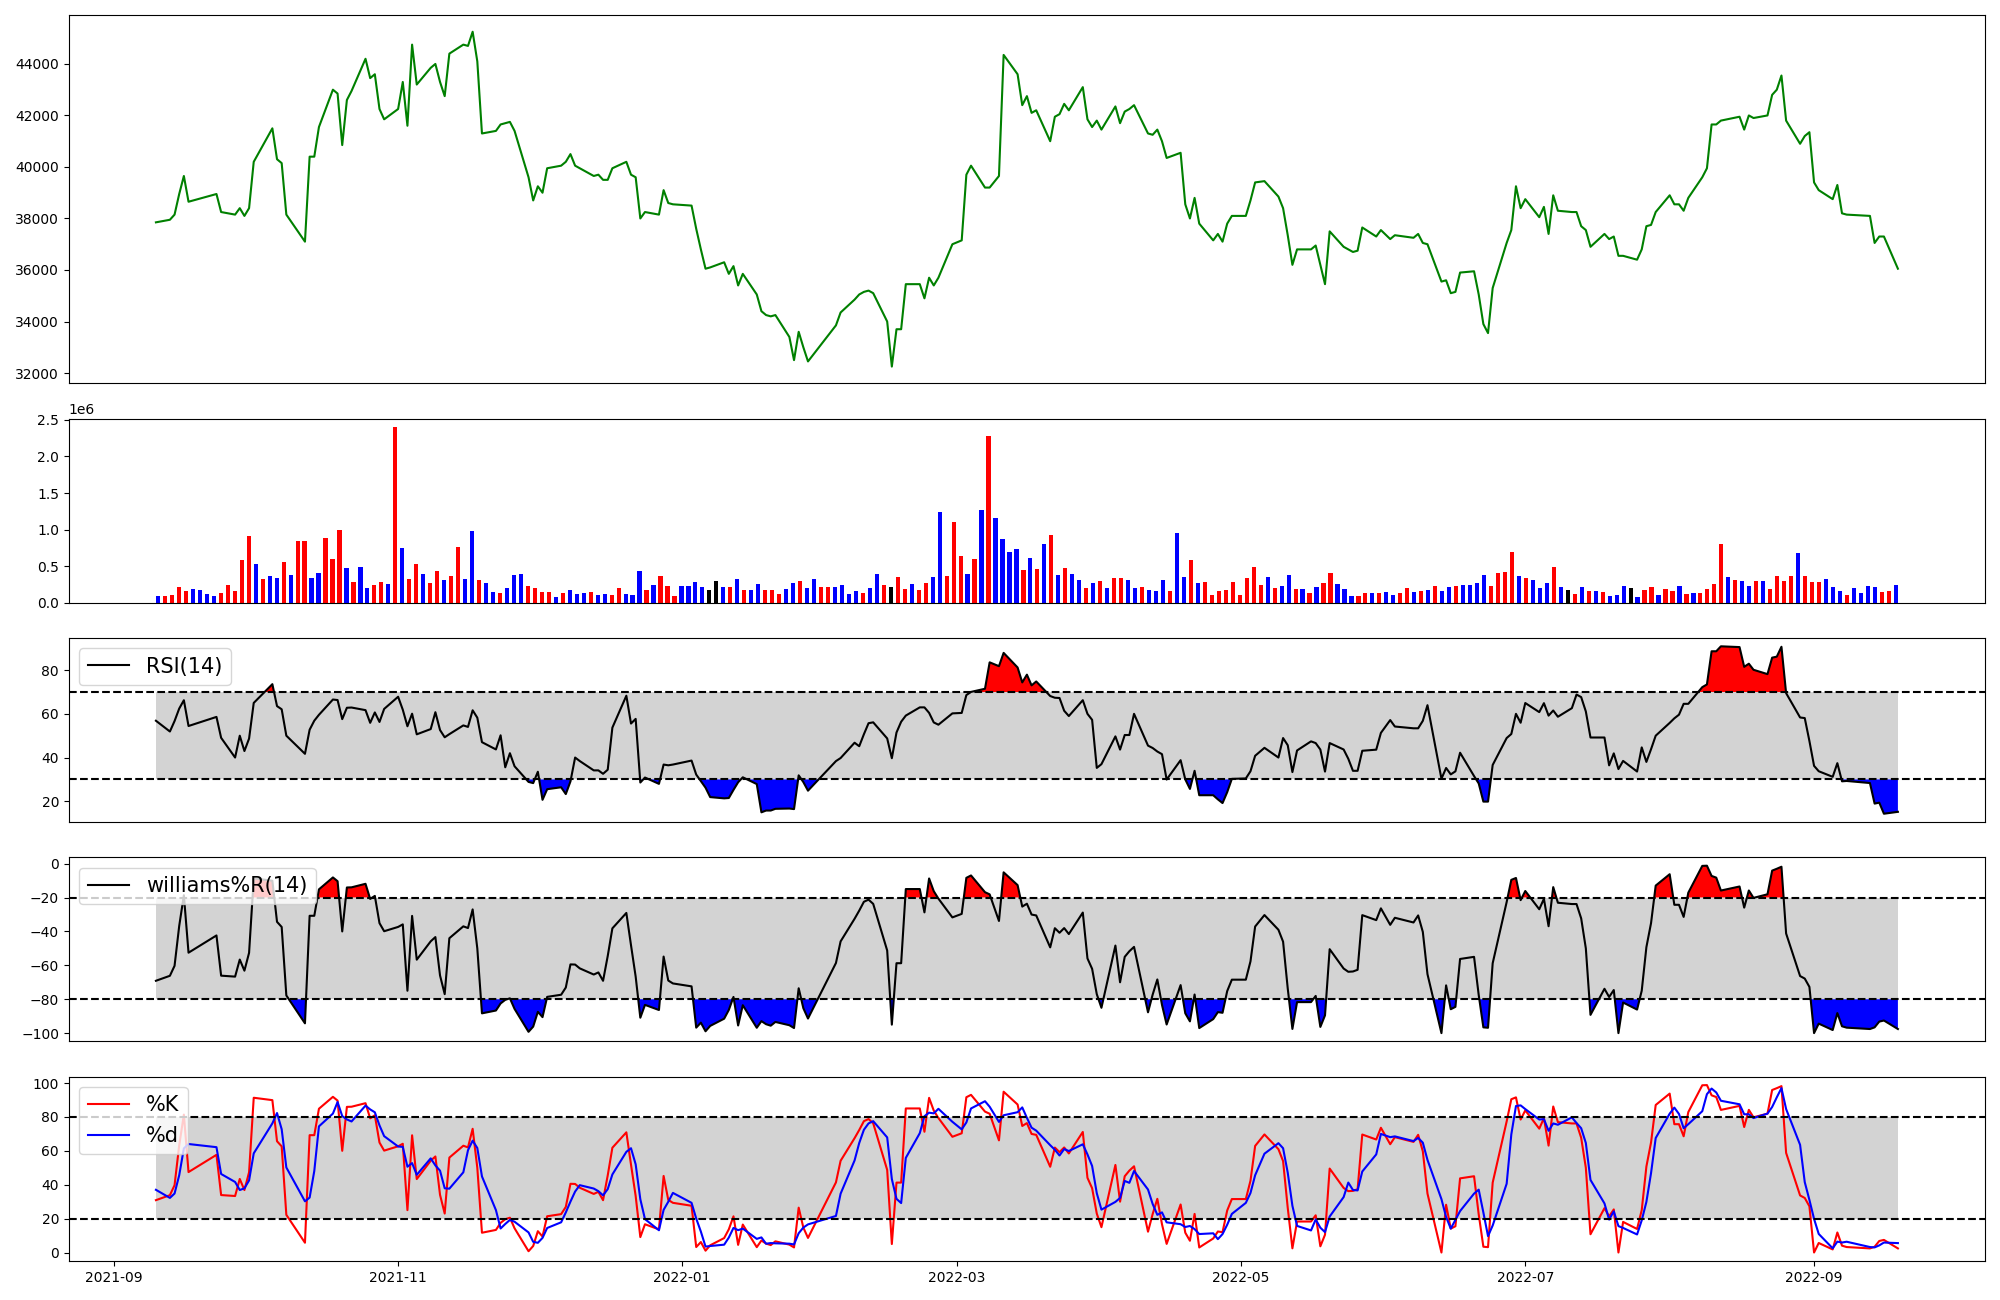Click the tallest red volume bar
Screen dimensions: 2000x1300
coord(395,515)
